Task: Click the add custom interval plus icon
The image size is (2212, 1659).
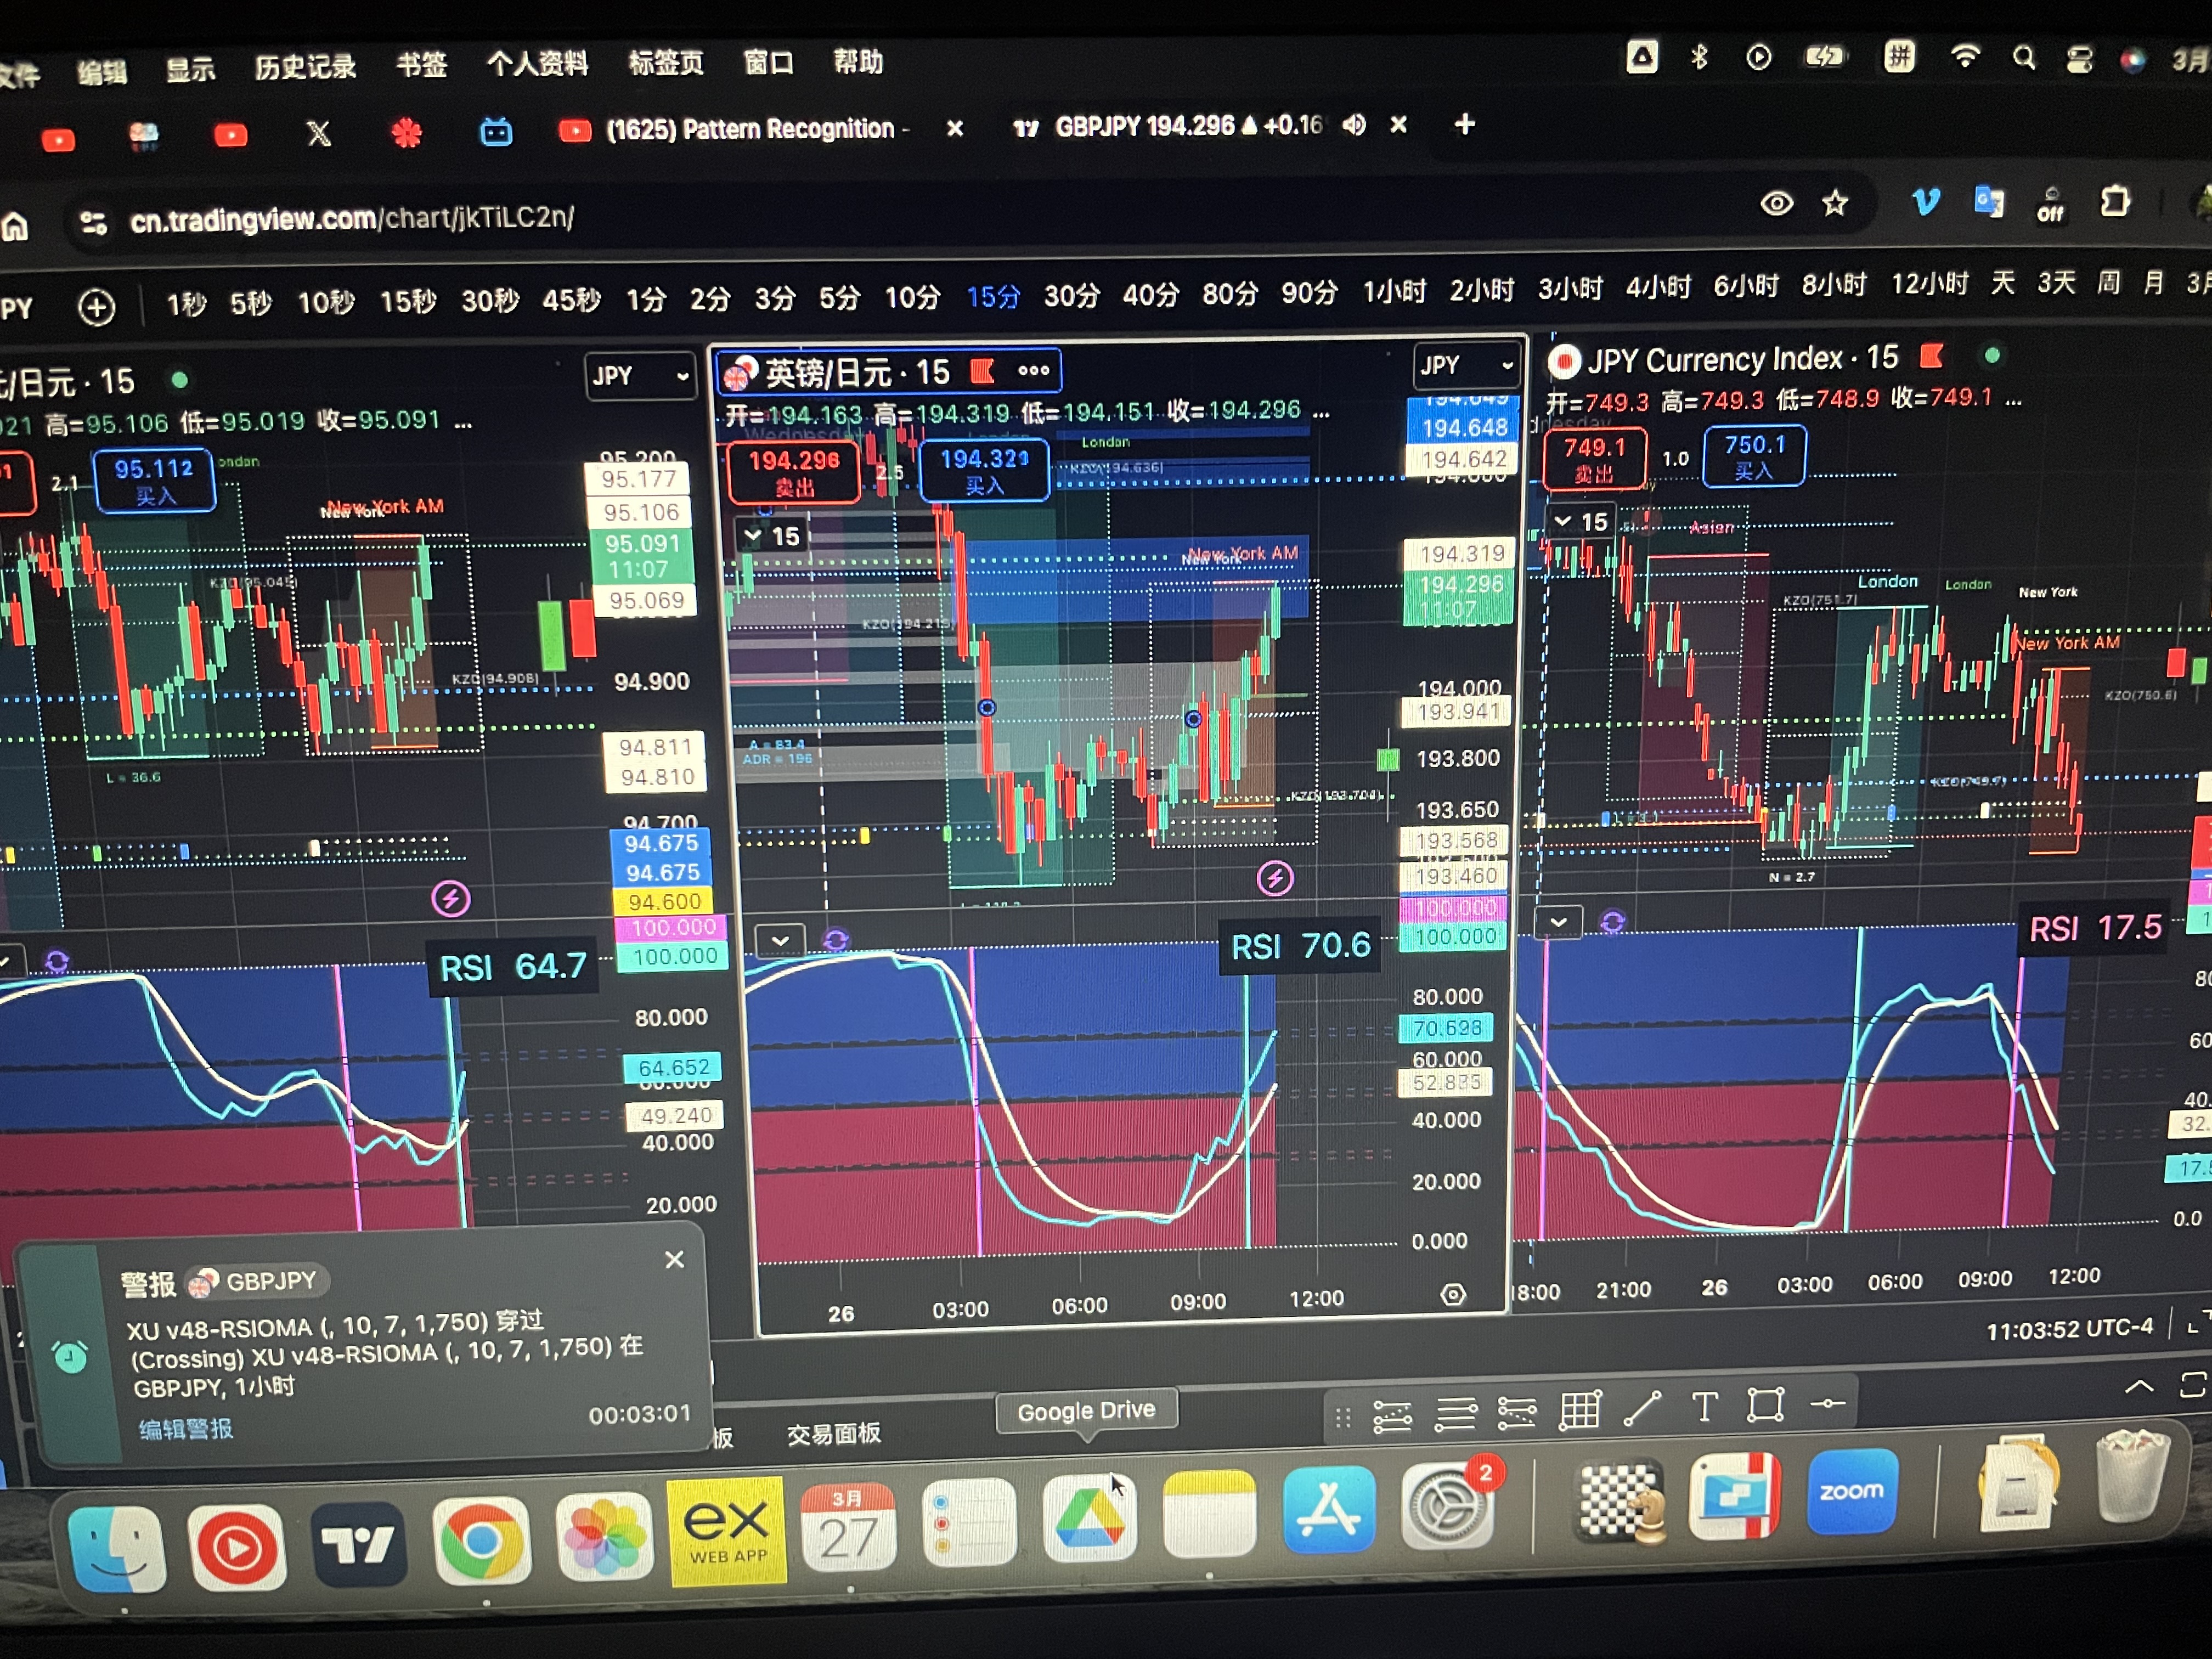Action: [x=97, y=307]
